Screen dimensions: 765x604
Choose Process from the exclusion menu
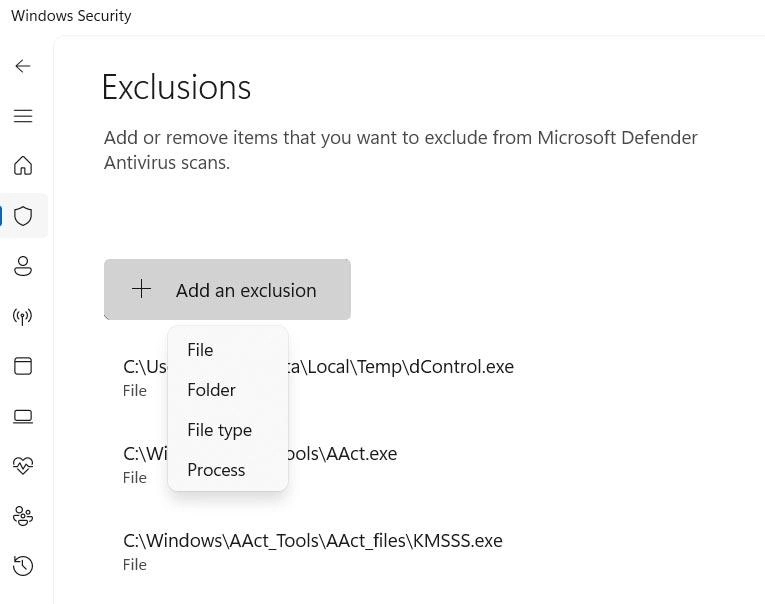click(227, 470)
